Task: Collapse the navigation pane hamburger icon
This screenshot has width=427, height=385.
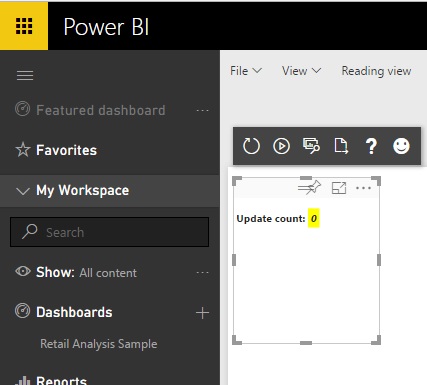Action: [25, 76]
